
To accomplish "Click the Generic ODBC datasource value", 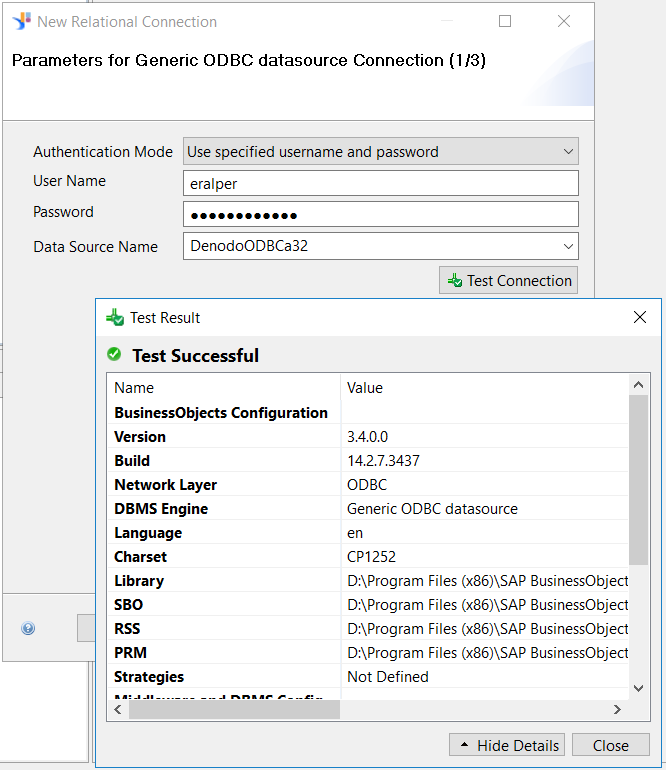I will pyautogui.click(x=432, y=509).
